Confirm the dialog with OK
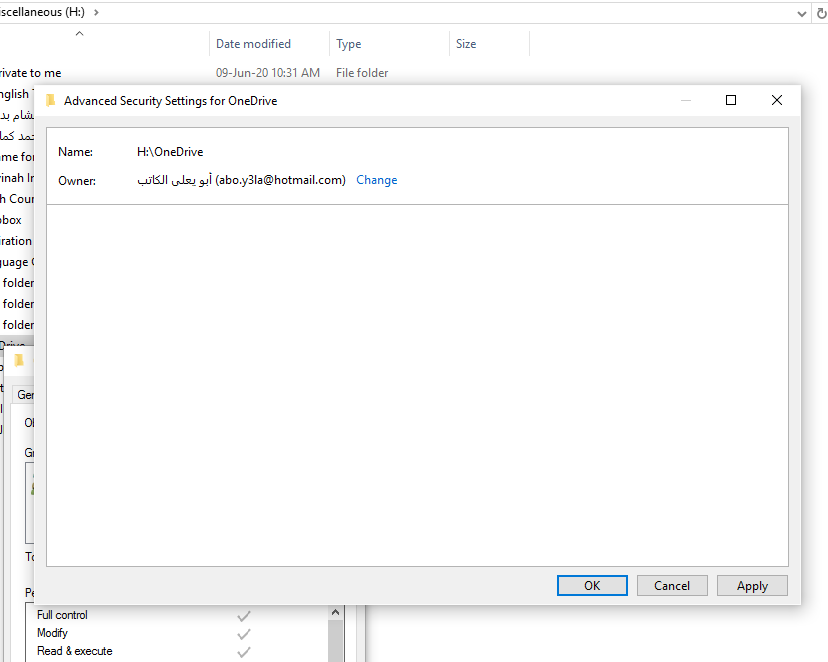The width and height of the screenshot is (828, 662). 592,585
